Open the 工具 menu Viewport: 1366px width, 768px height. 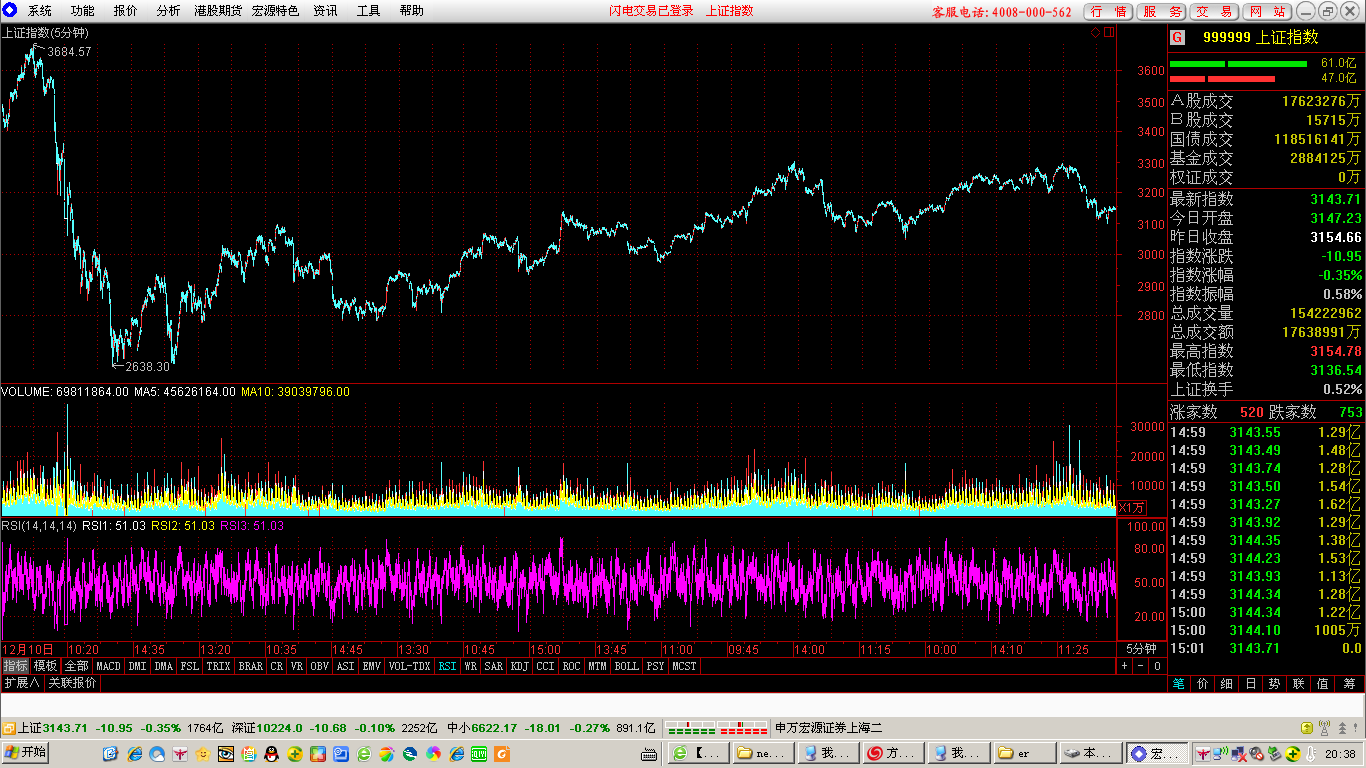(x=368, y=11)
